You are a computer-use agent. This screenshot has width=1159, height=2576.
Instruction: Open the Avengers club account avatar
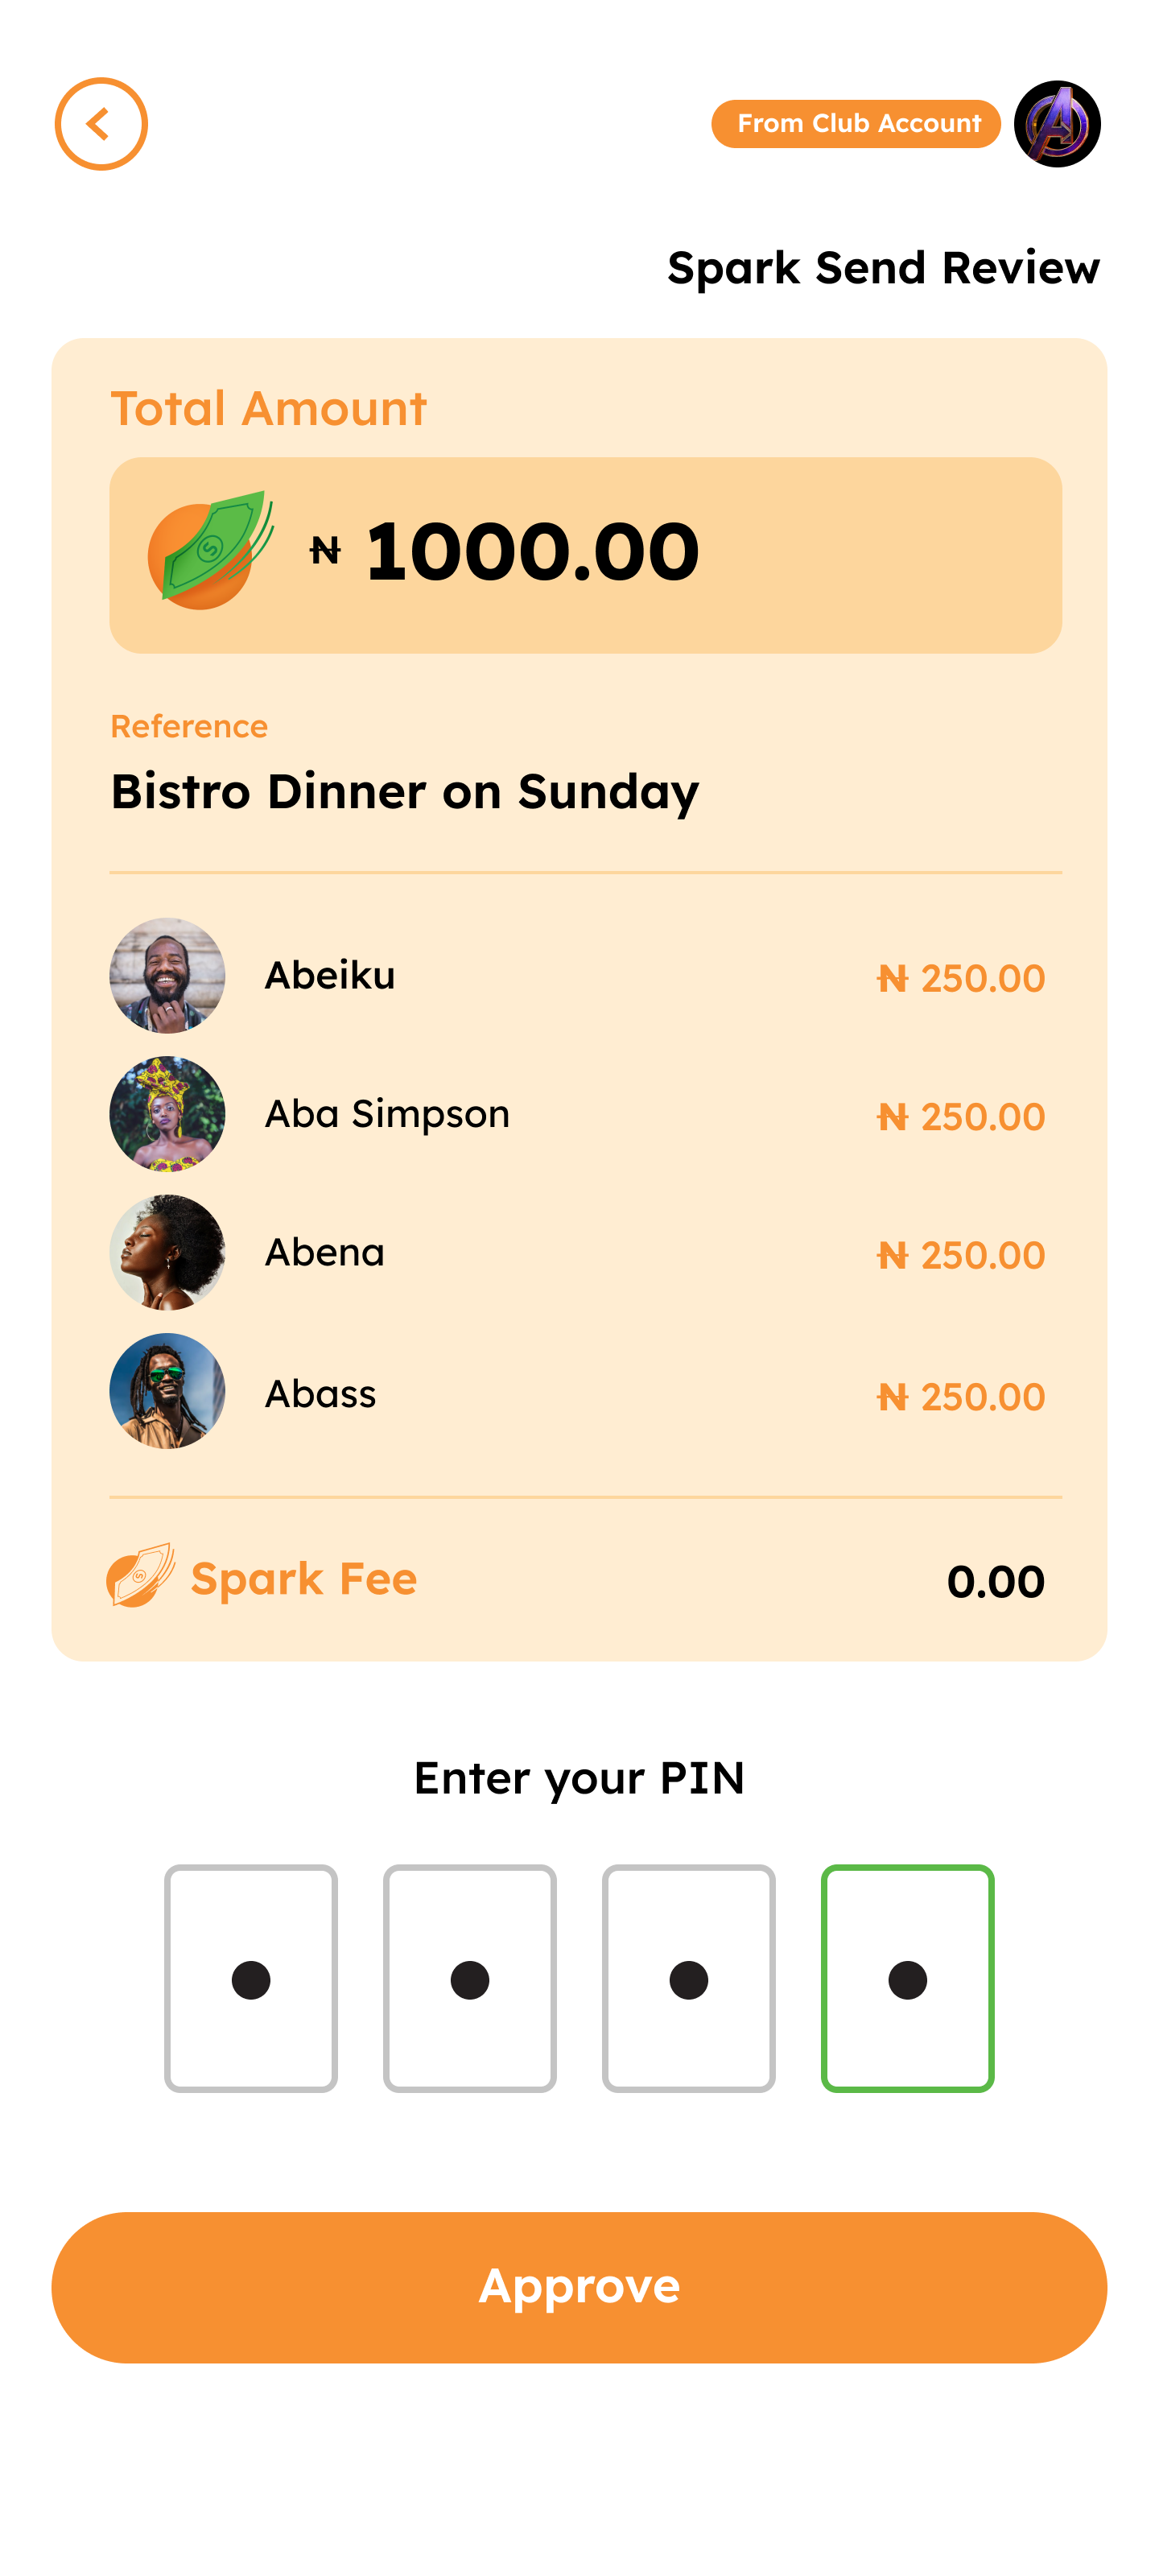(x=1056, y=124)
